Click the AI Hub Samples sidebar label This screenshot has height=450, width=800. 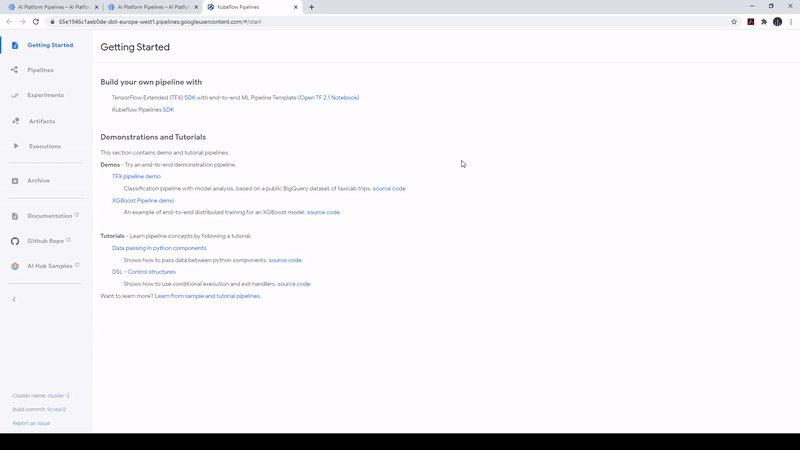coord(49,266)
